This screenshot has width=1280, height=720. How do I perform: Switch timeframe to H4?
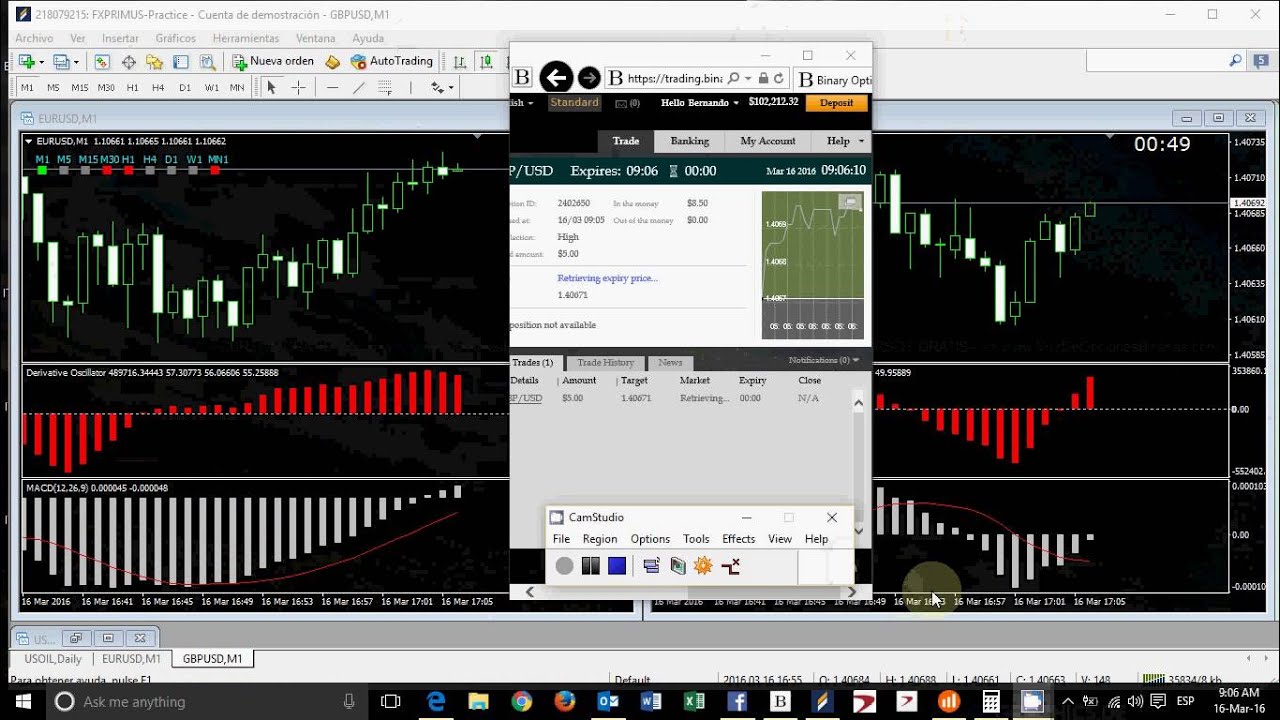pyautogui.click(x=158, y=87)
